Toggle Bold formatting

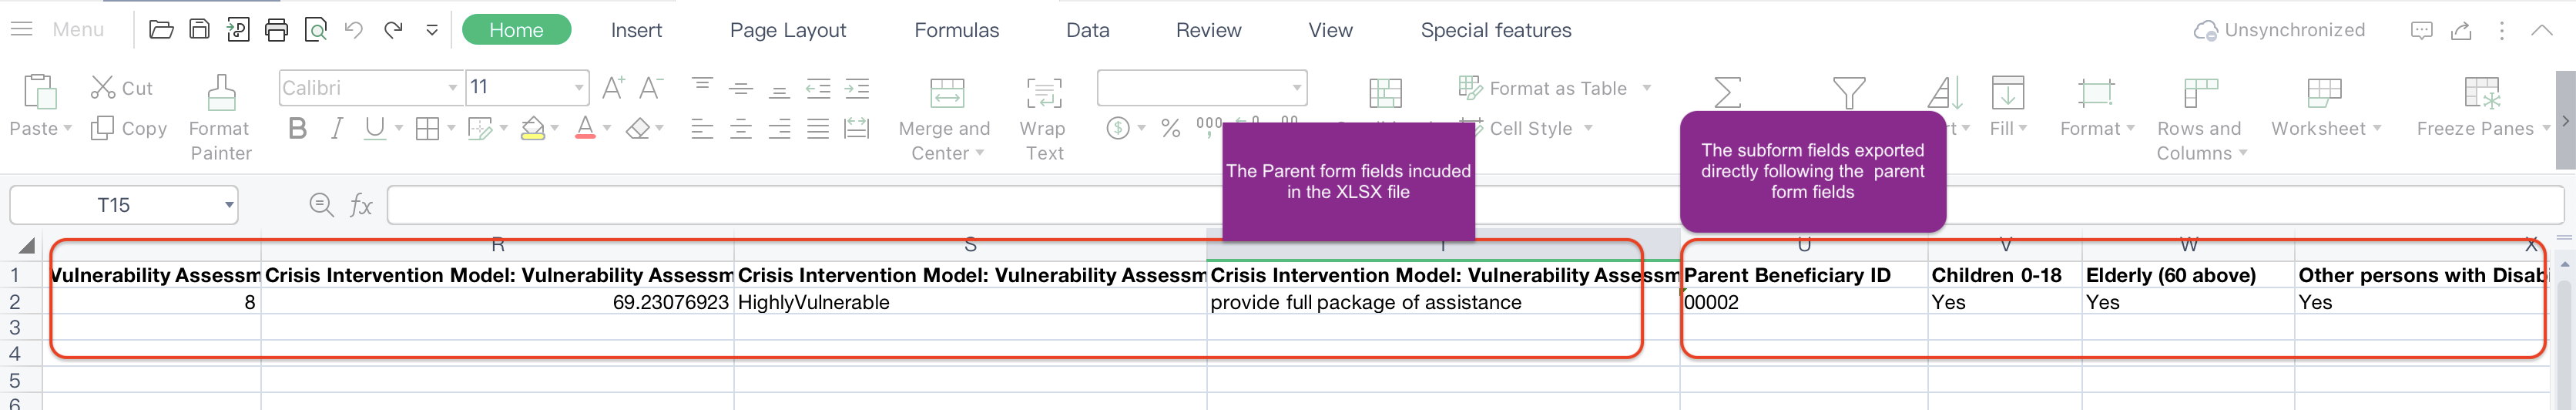tap(297, 129)
